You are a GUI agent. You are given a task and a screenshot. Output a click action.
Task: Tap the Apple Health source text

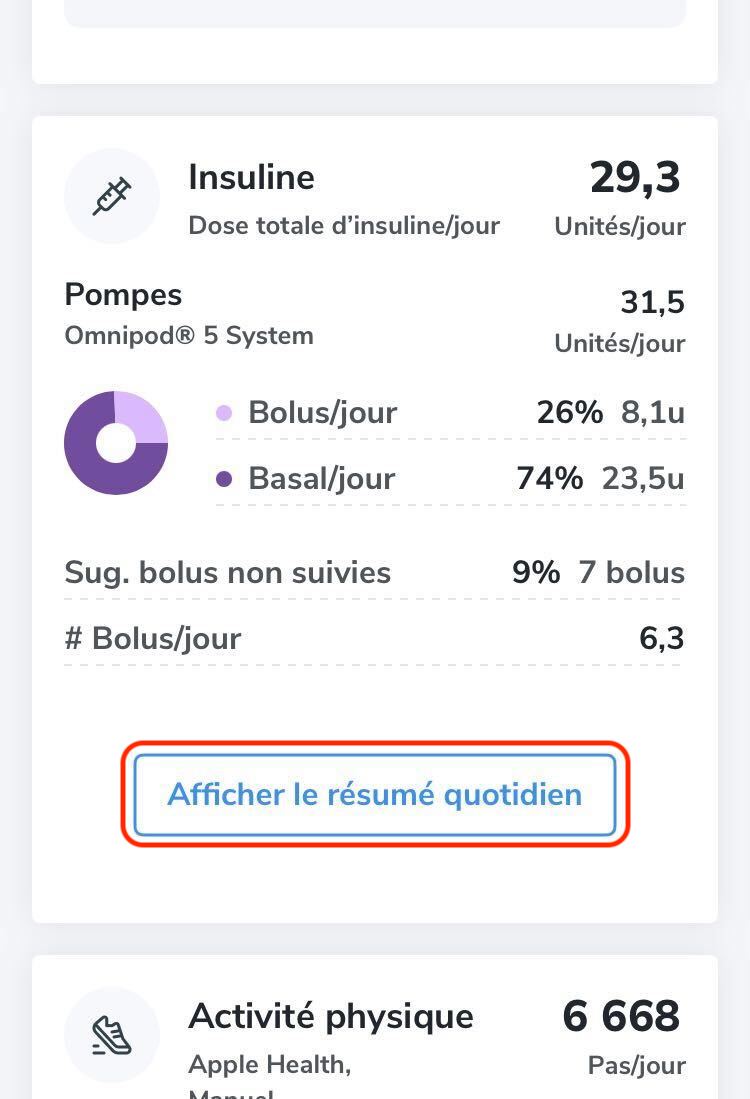tap(269, 1065)
